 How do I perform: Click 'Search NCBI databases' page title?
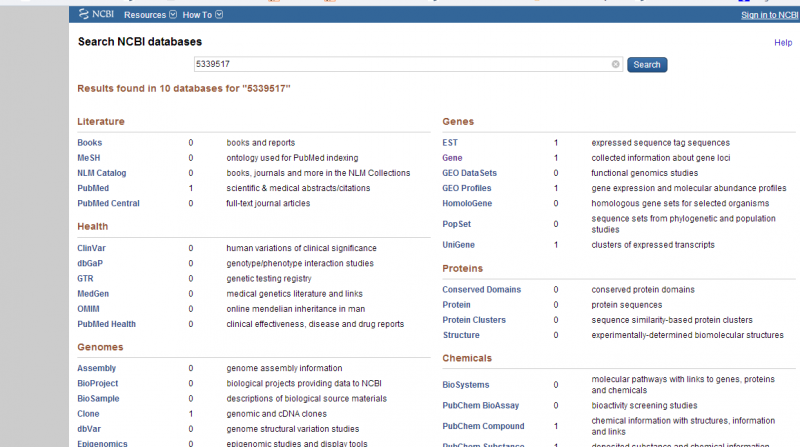coord(140,42)
